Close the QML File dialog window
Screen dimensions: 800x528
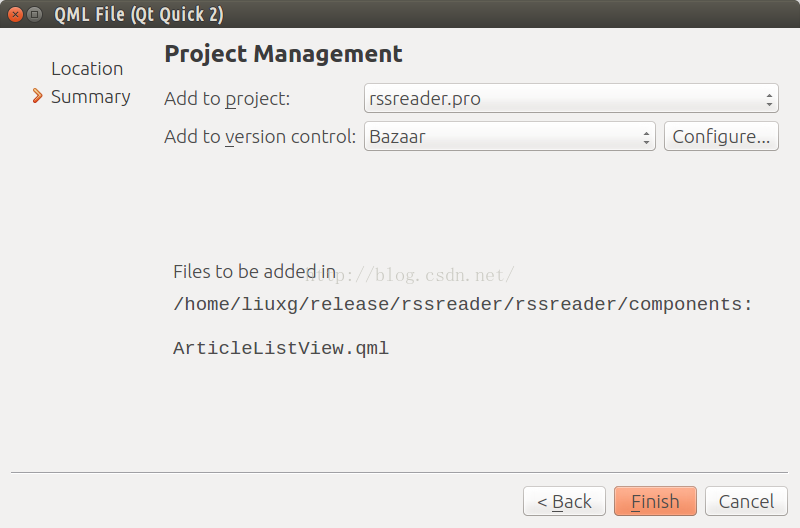click(x=16, y=14)
